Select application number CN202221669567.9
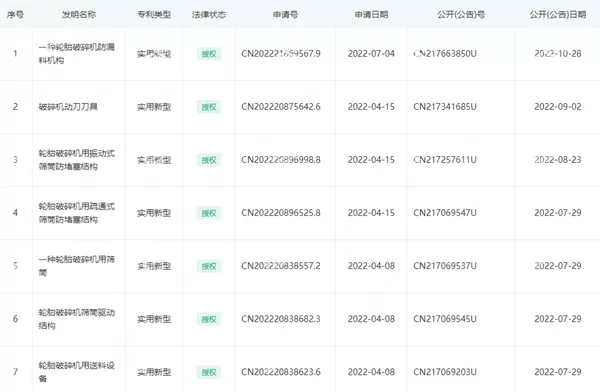Screen dimensions: 600x392 pos(281,54)
